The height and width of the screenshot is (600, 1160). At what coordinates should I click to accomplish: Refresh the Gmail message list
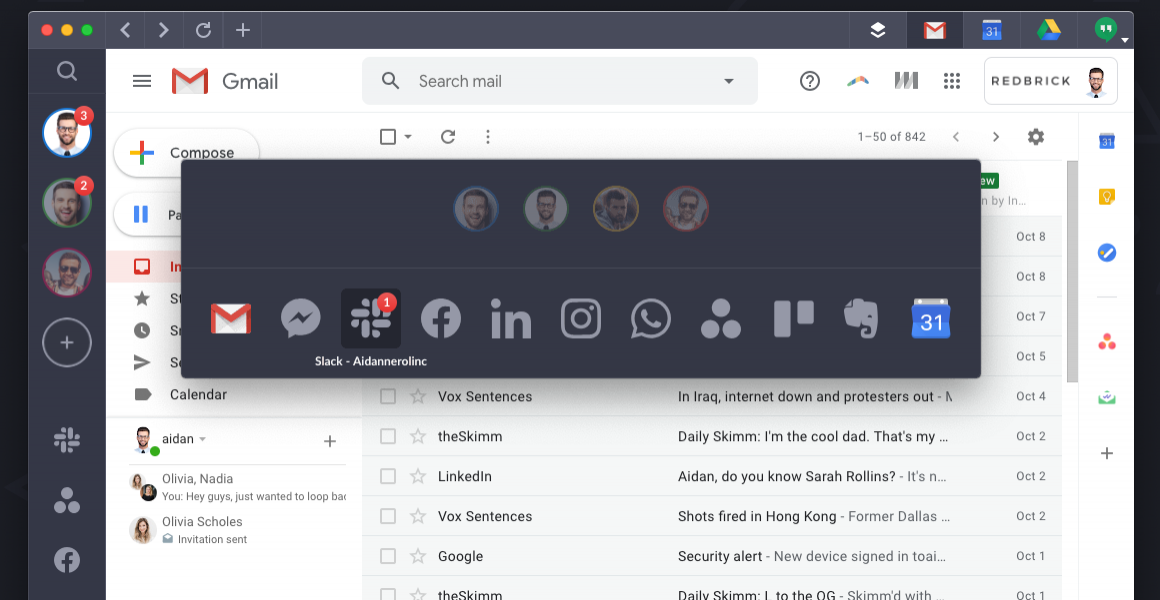pyautogui.click(x=448, y=136)
